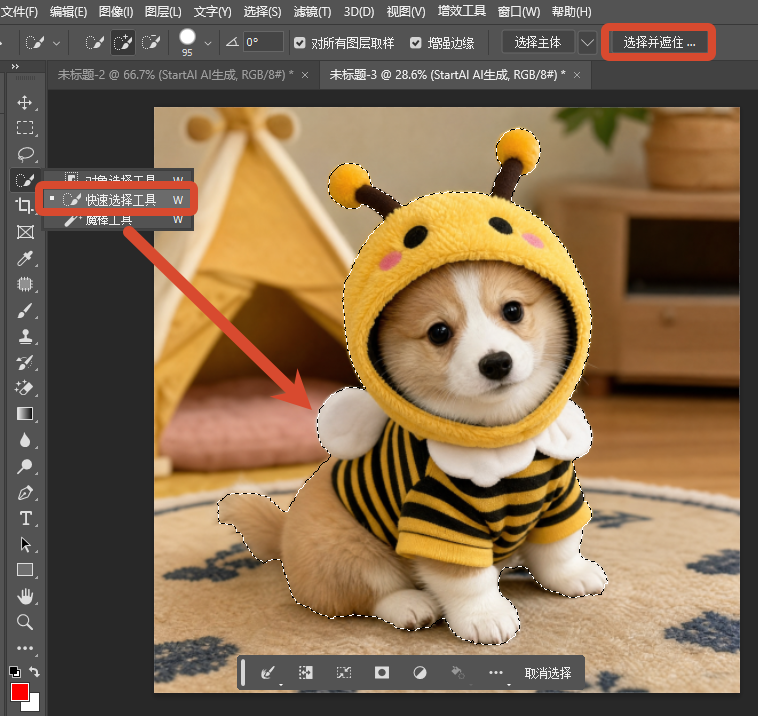Click the Add to Selection mode icon
This screenshot has height=716, width=758.
tap(123, 43)
